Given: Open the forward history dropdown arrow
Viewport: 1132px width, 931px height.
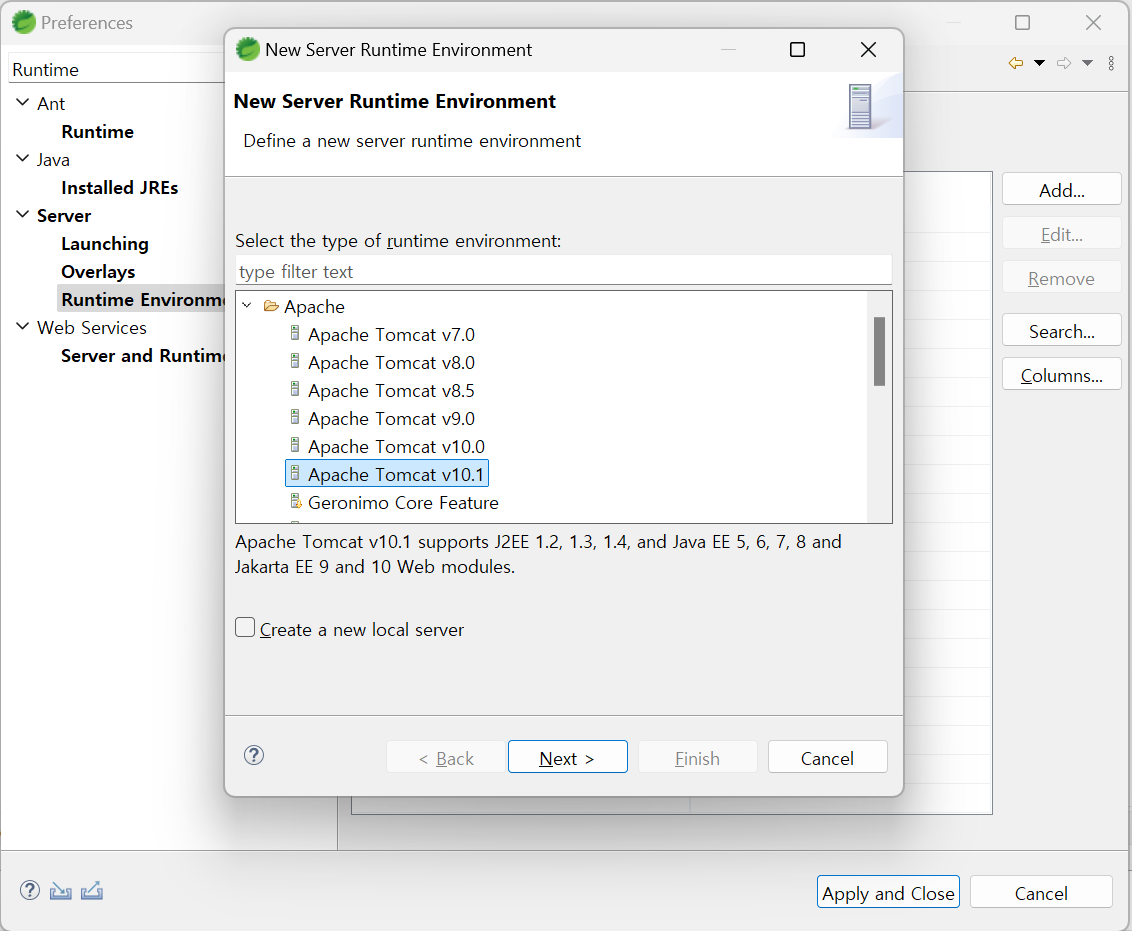Looking at the screenshot, I should pyautogui.click(x=1087, y=63).
